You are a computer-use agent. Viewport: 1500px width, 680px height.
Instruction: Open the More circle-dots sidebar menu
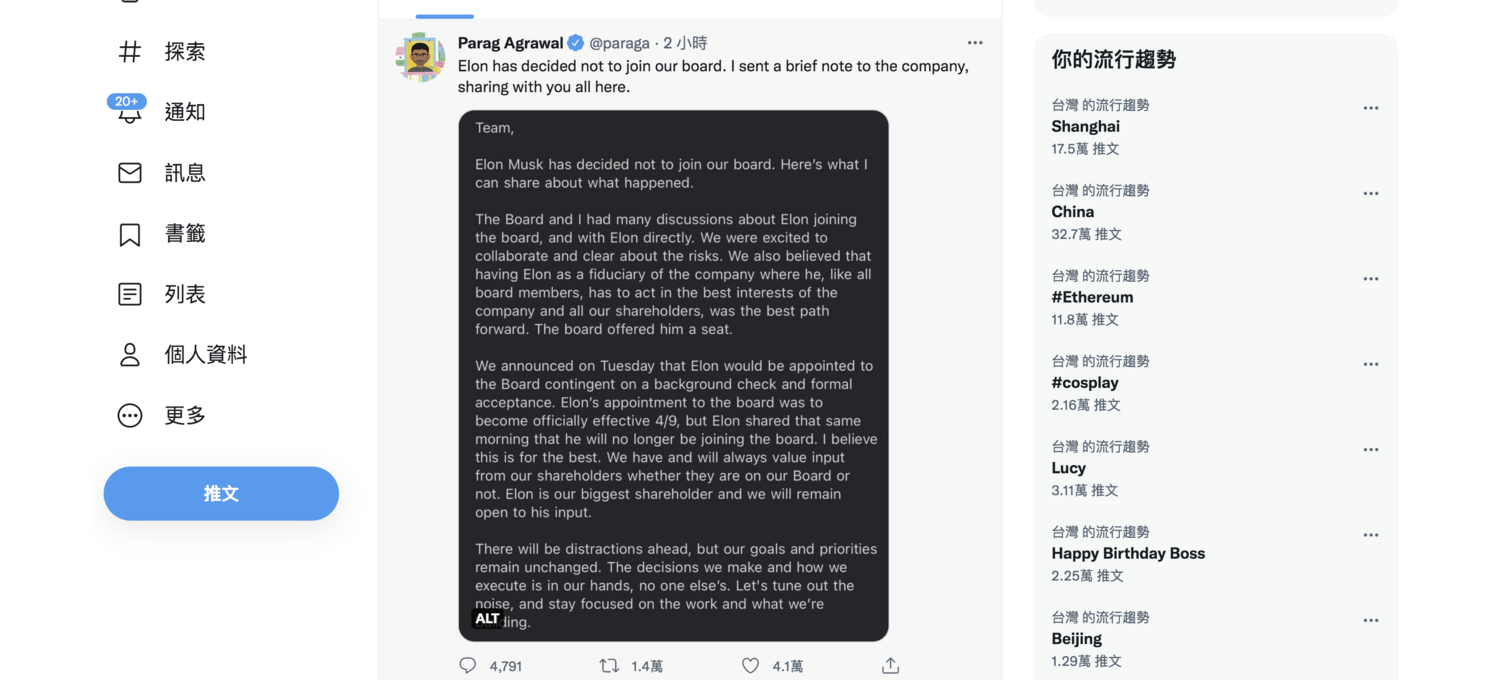coord(130,415)
